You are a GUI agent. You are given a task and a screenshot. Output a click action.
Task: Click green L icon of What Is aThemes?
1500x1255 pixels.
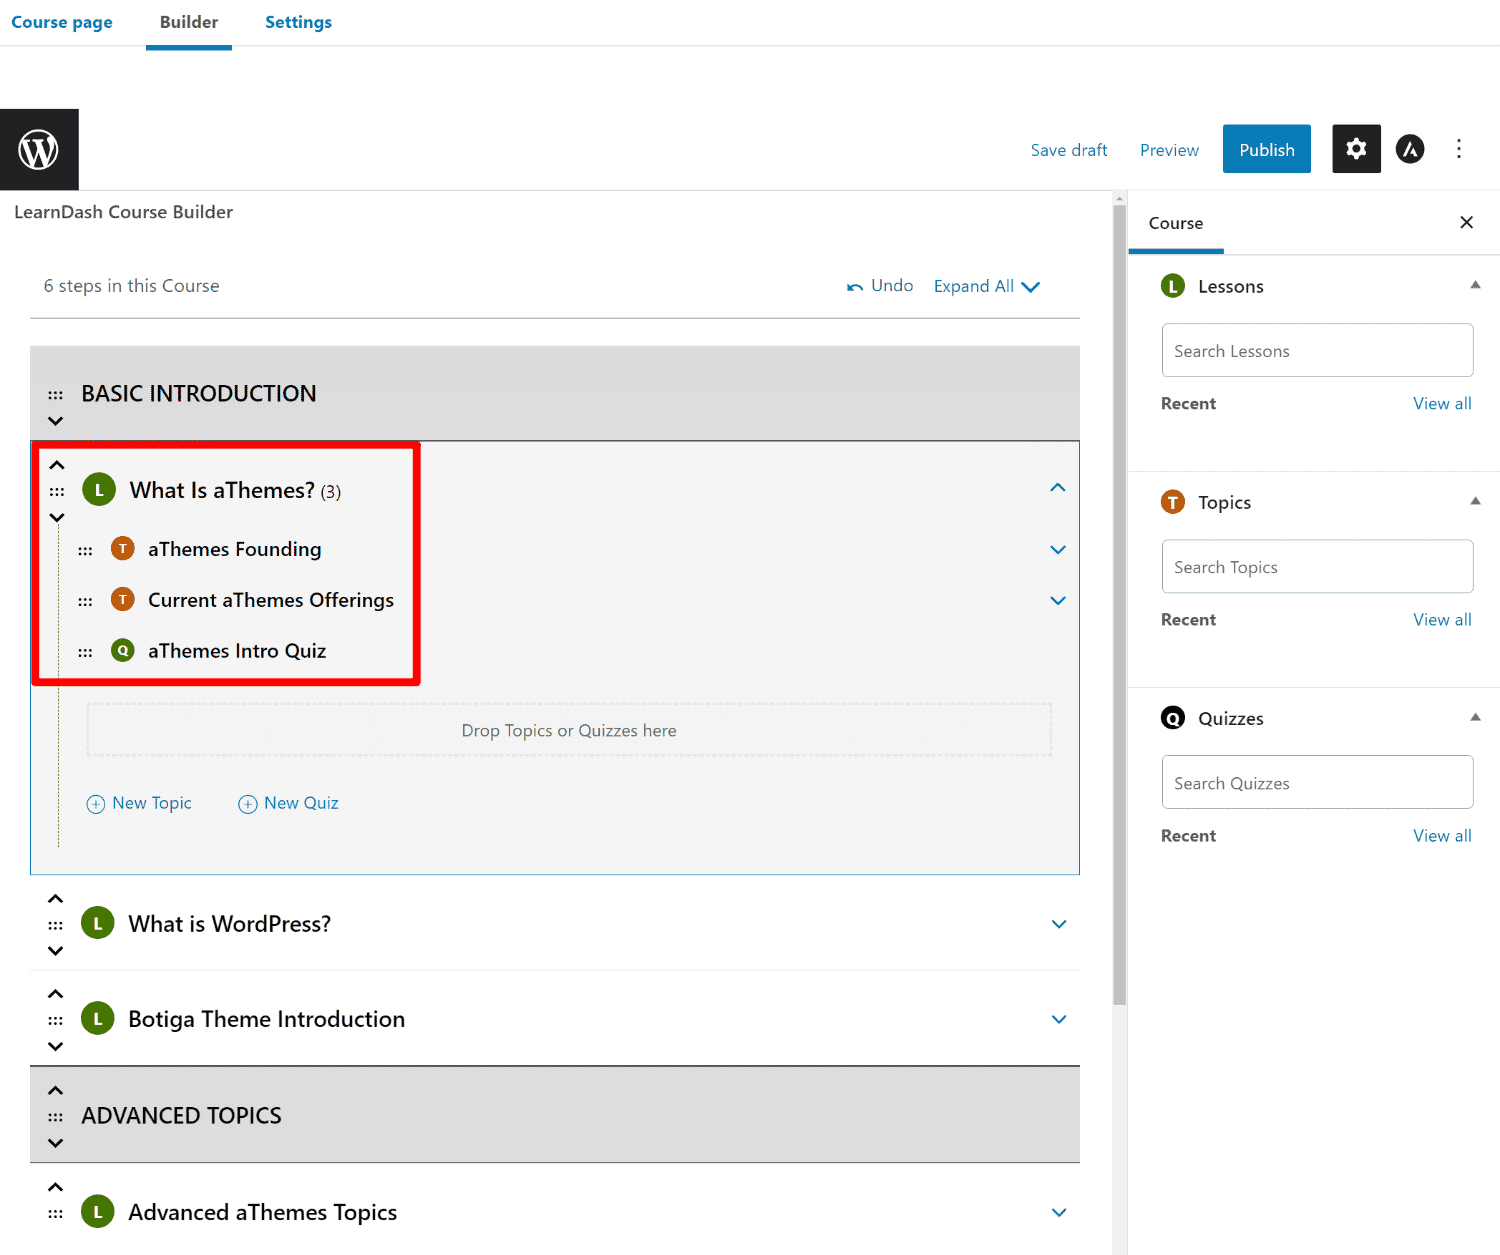(99, 490)
